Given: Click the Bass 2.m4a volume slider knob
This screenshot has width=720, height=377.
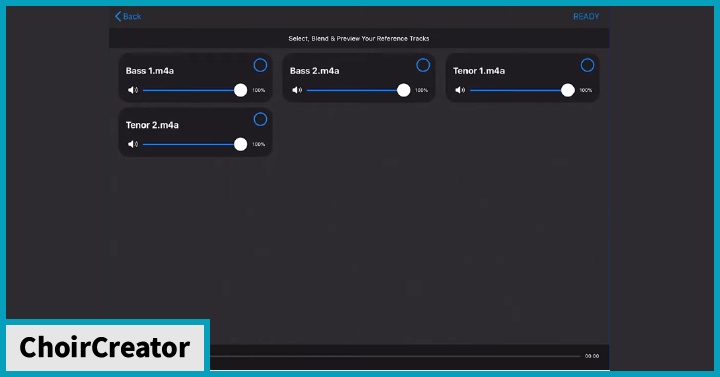Looking at the screenshot, I should click(404, 90).
